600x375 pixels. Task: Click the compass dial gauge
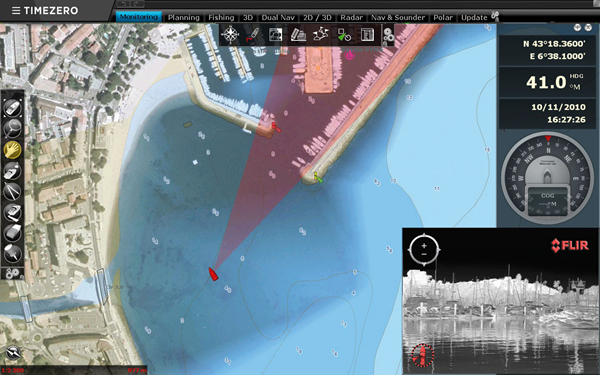pyautogui.click(x=547, y=178)
